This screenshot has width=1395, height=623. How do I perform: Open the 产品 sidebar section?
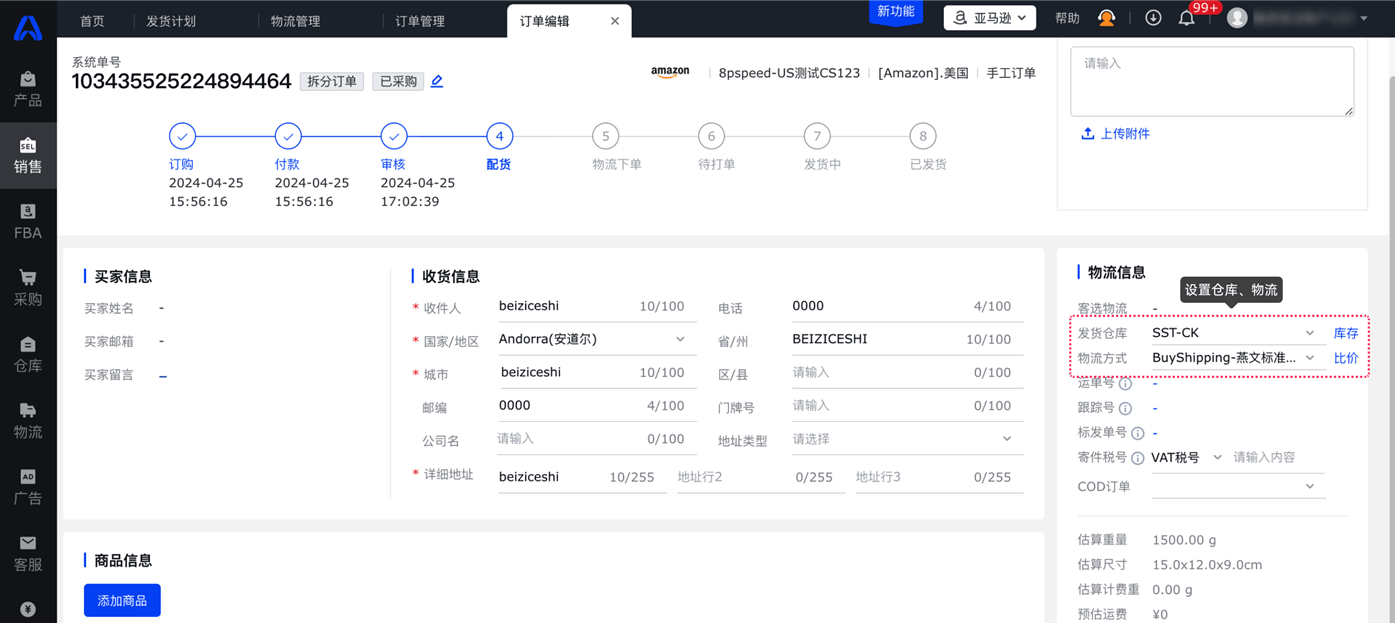28,88
